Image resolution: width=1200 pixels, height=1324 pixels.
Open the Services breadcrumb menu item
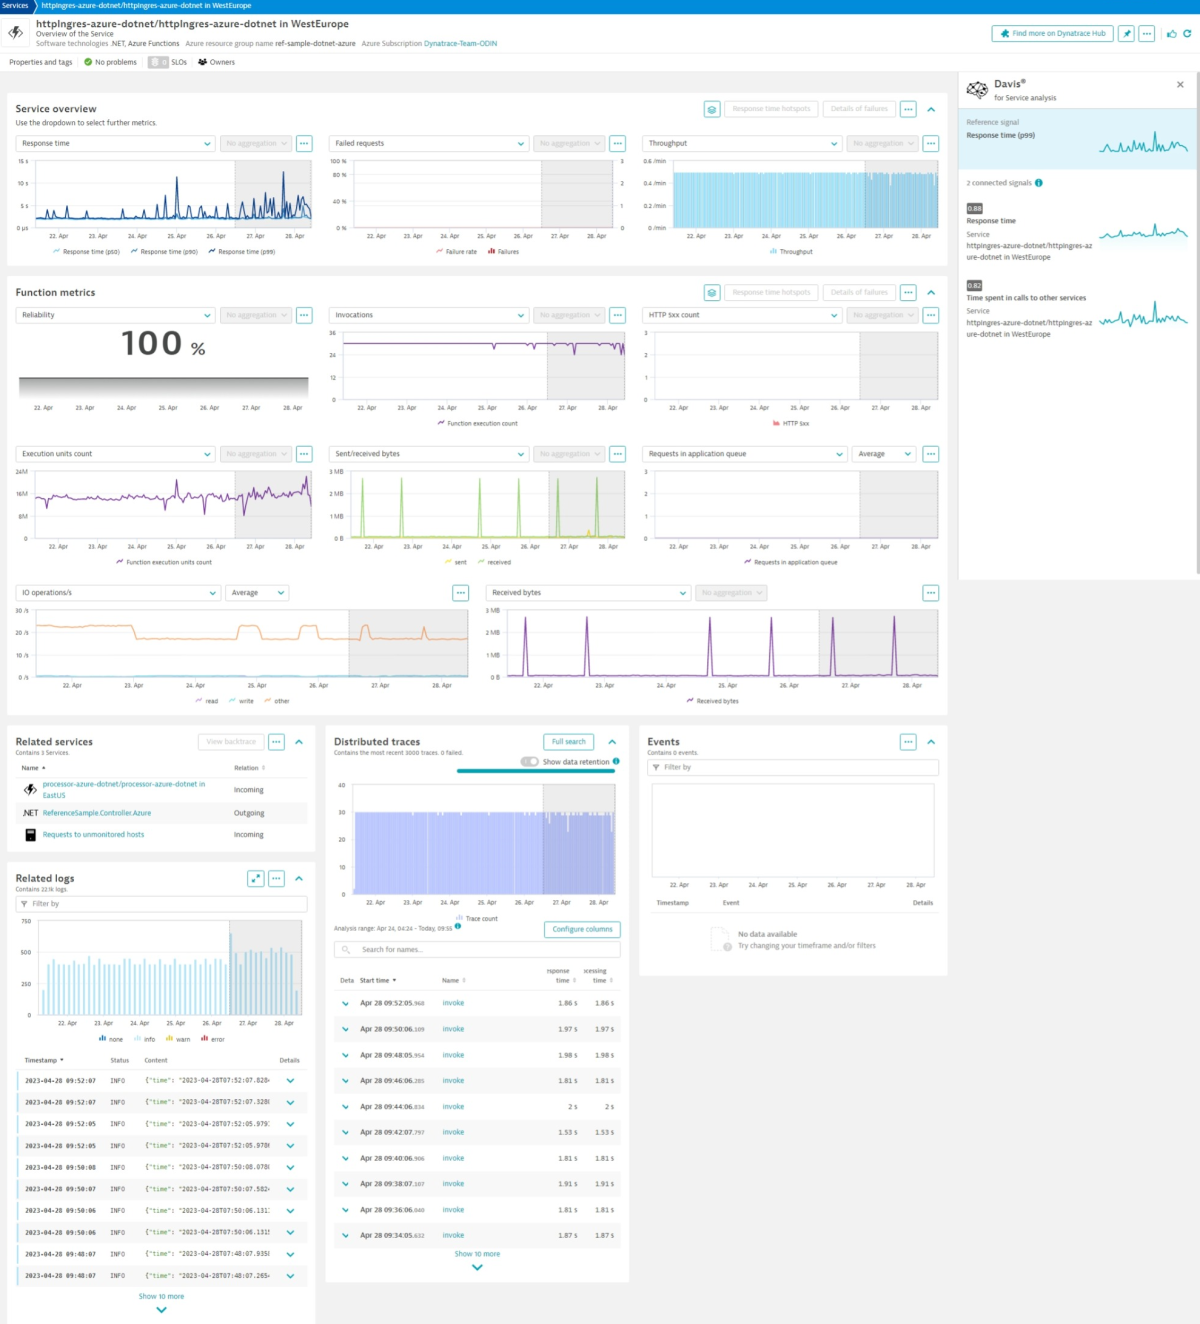pos(16,5)
